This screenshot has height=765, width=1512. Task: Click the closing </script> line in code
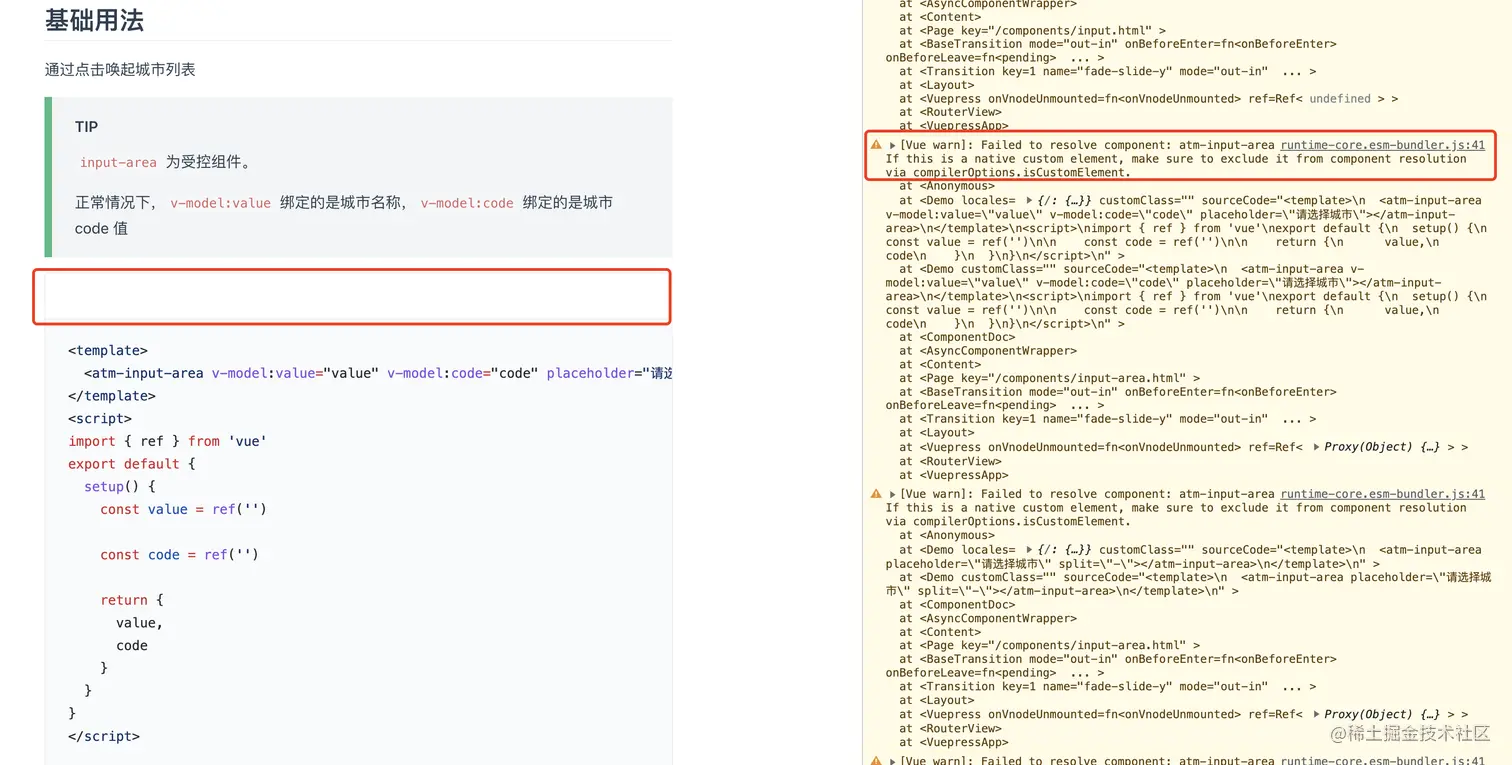104,736
